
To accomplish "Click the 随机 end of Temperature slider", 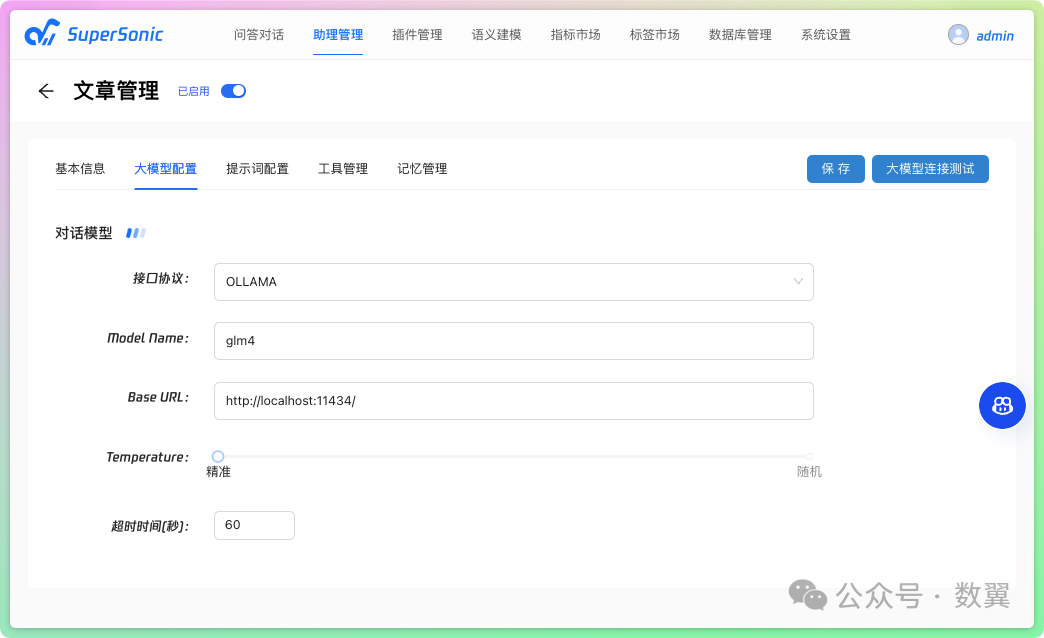I will tap(809, 457).
